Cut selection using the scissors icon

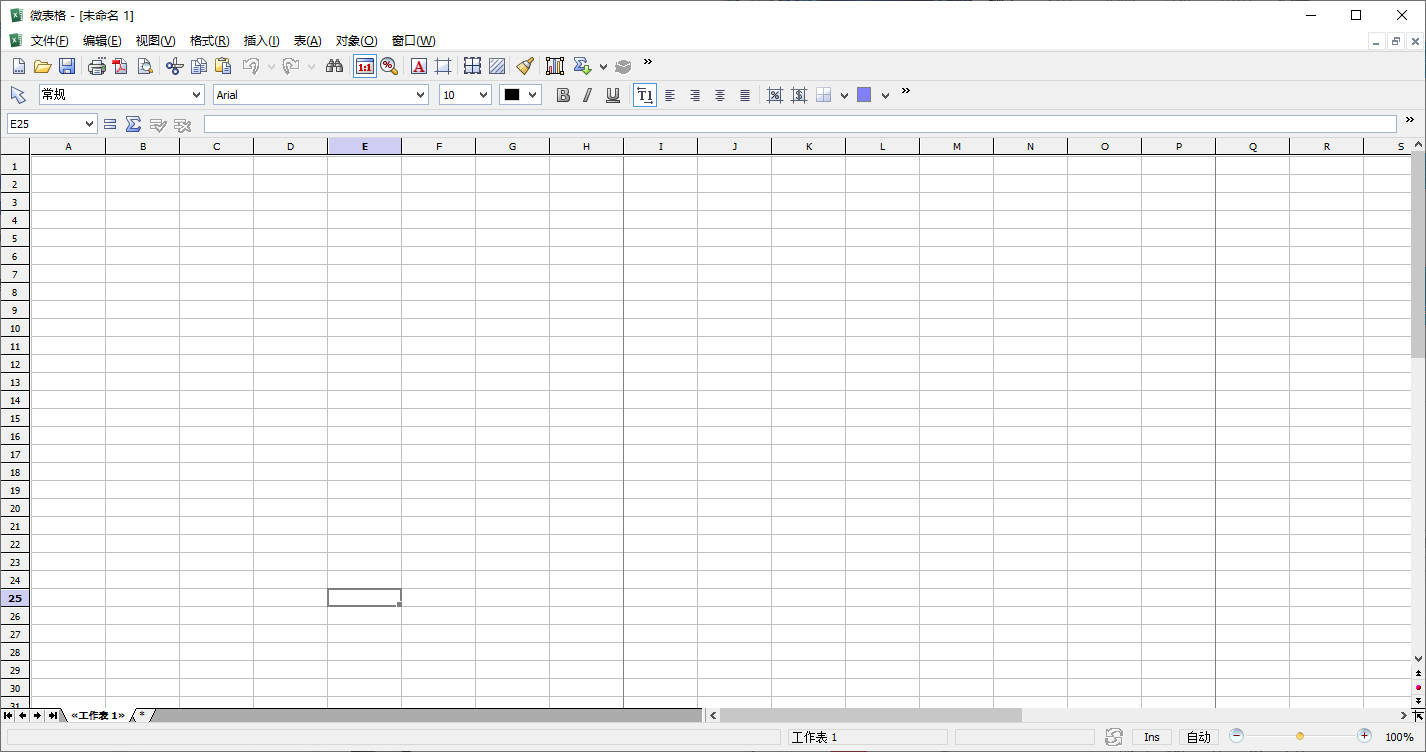174,67
